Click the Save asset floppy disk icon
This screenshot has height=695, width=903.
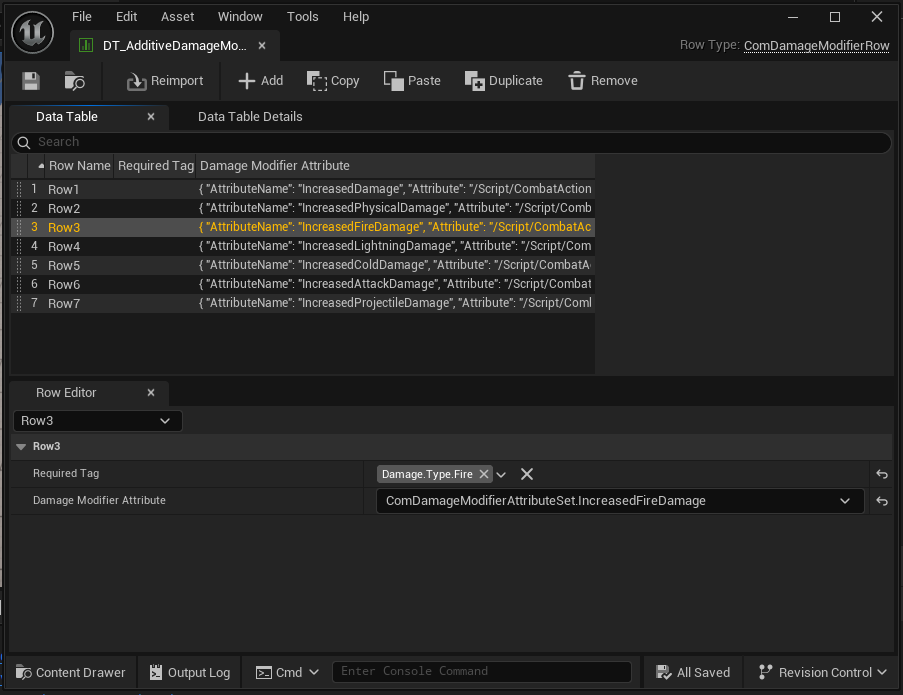point(31,81)
